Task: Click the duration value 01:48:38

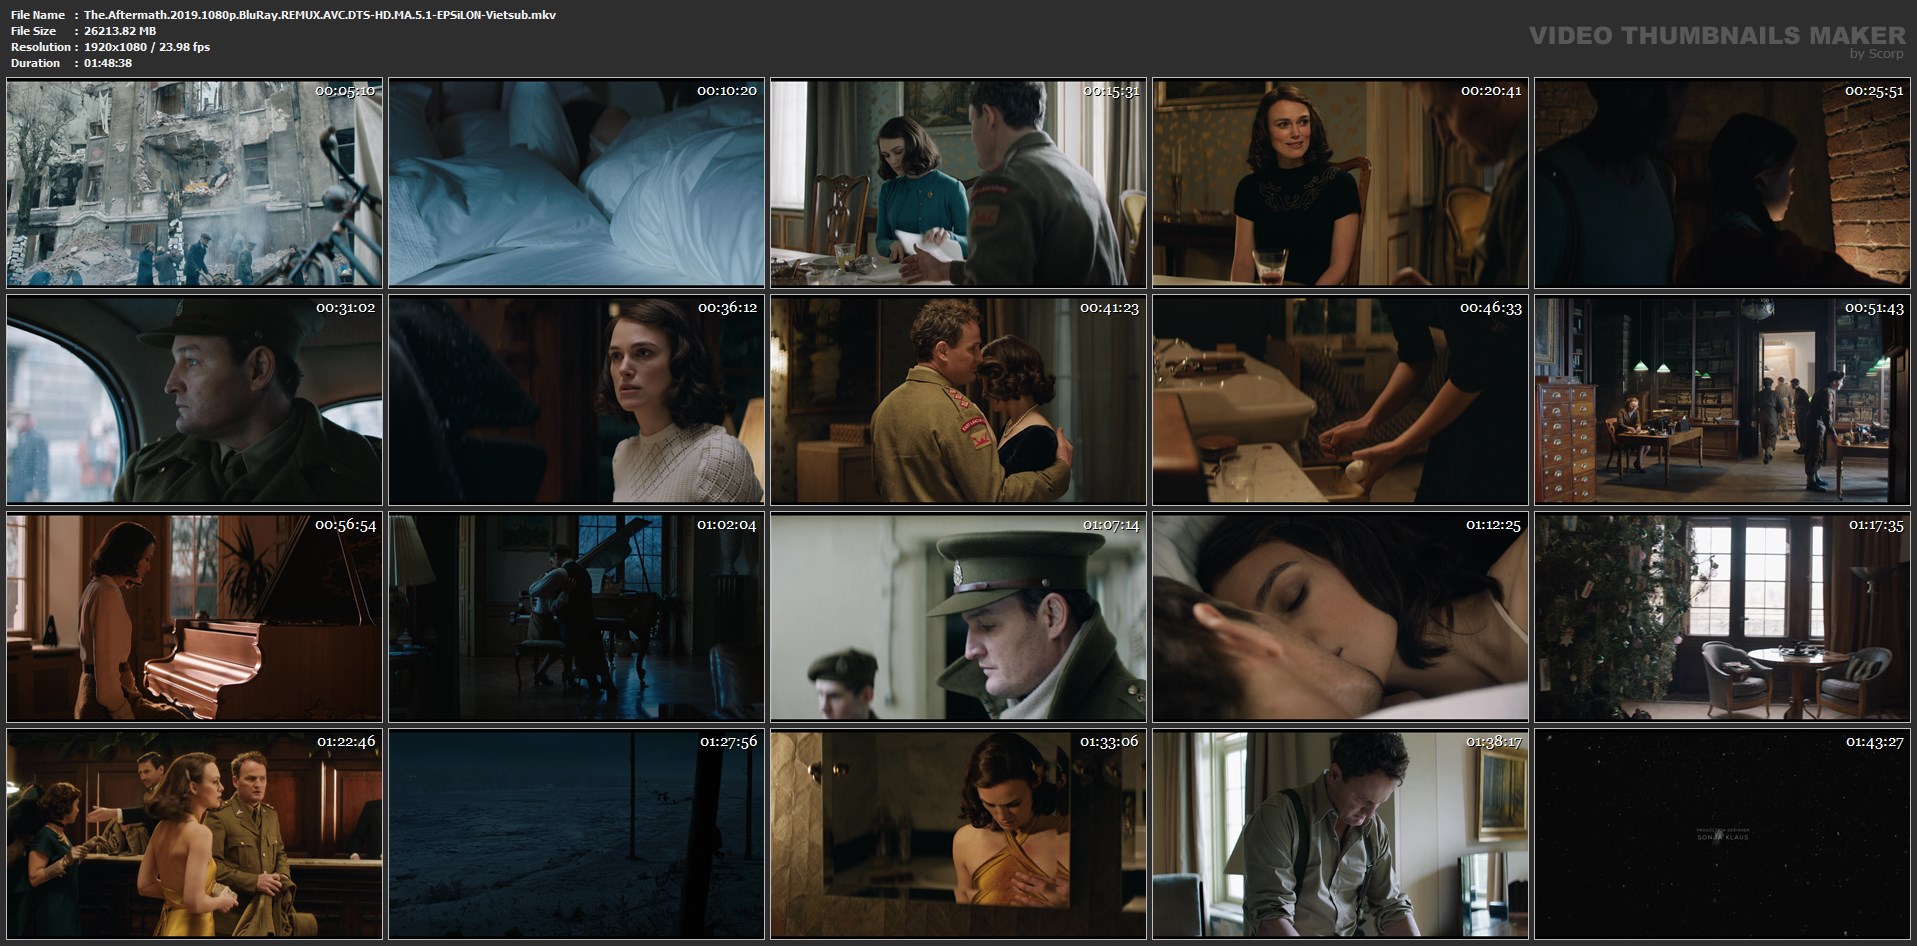Action: [x=108, y=63]
